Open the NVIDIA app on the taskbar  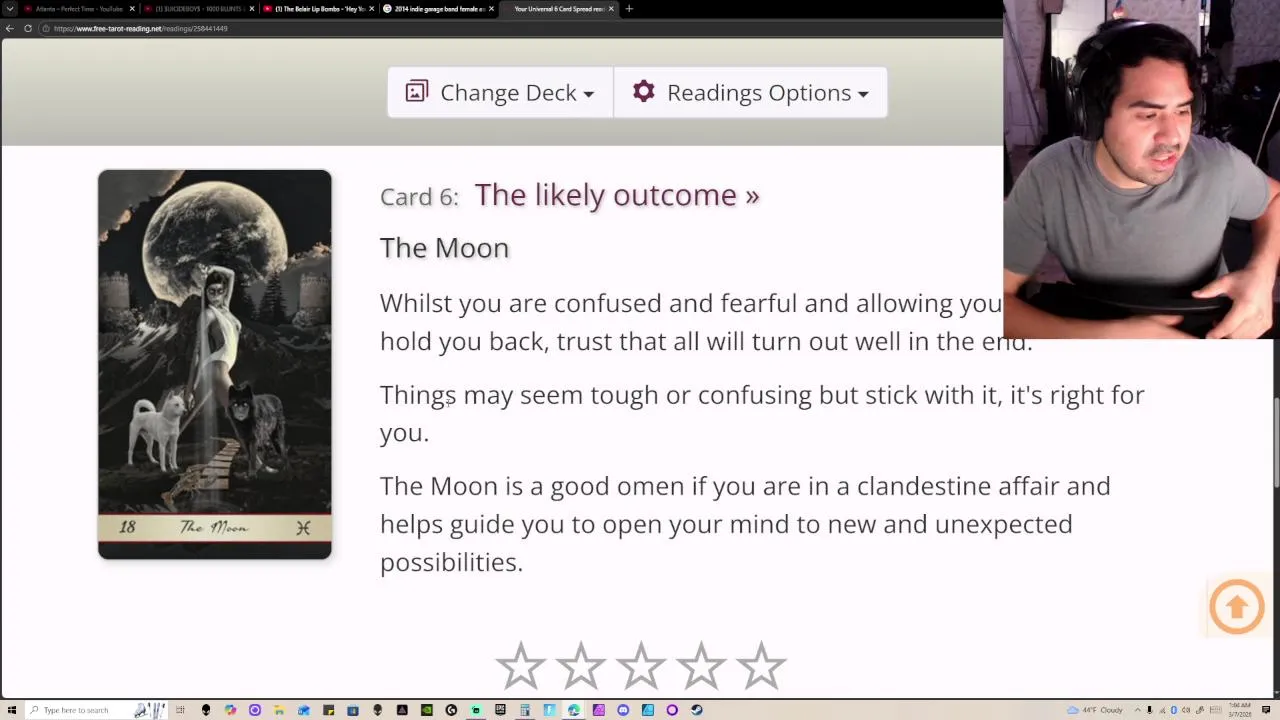(x=427, y=710)
